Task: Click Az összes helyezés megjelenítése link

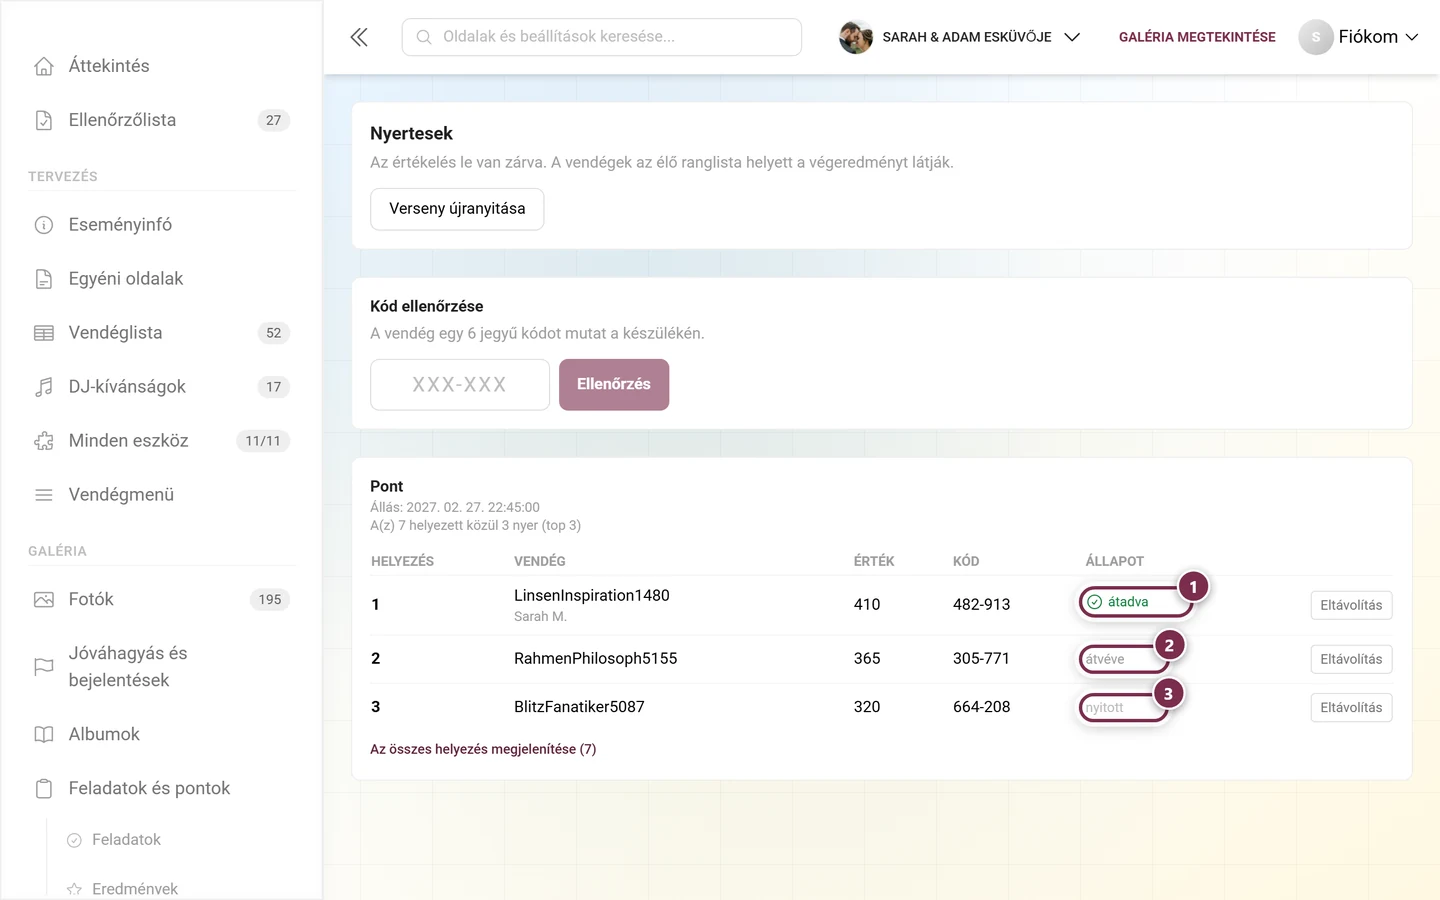Action: coord(483,749)
